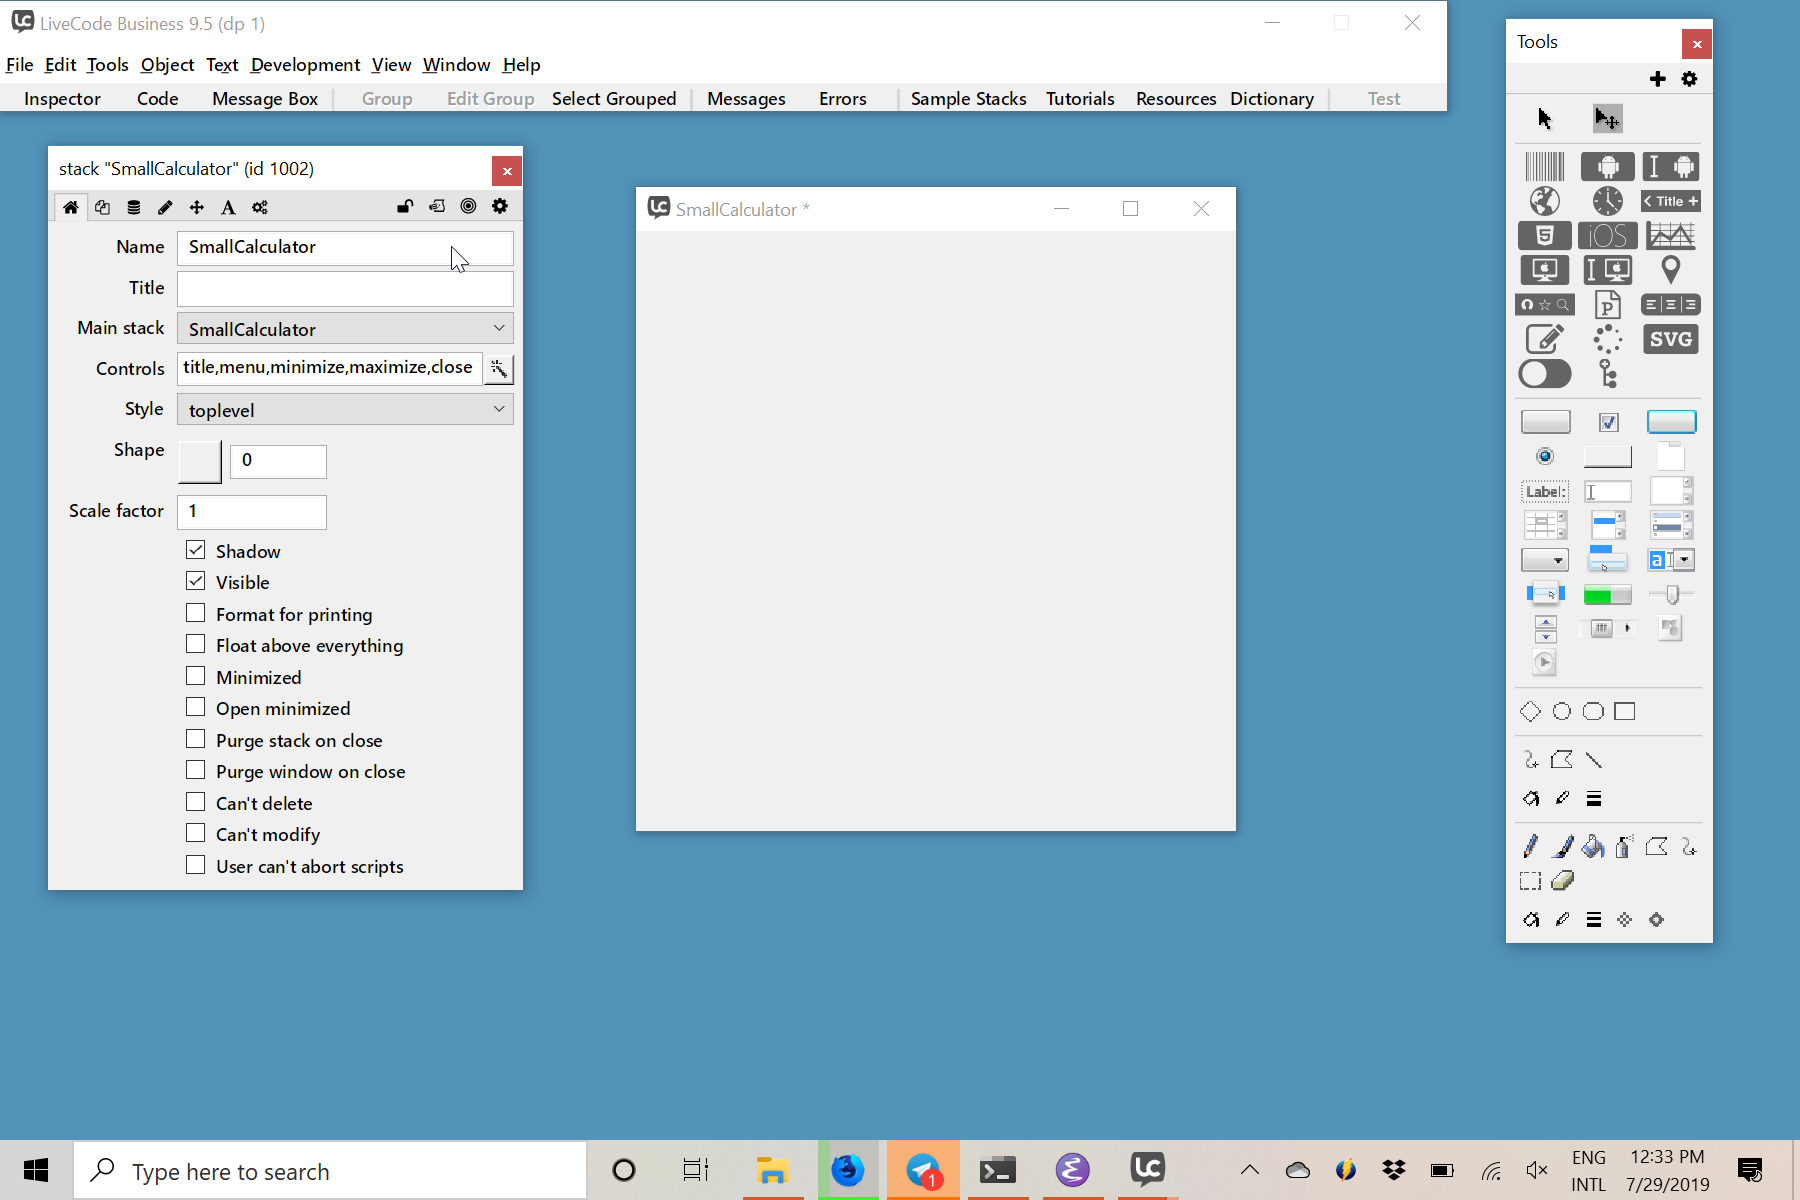The image size is (1800, 1200).
Task: Switch to inspector Position pane icon
Action: (x=197, y=207)
